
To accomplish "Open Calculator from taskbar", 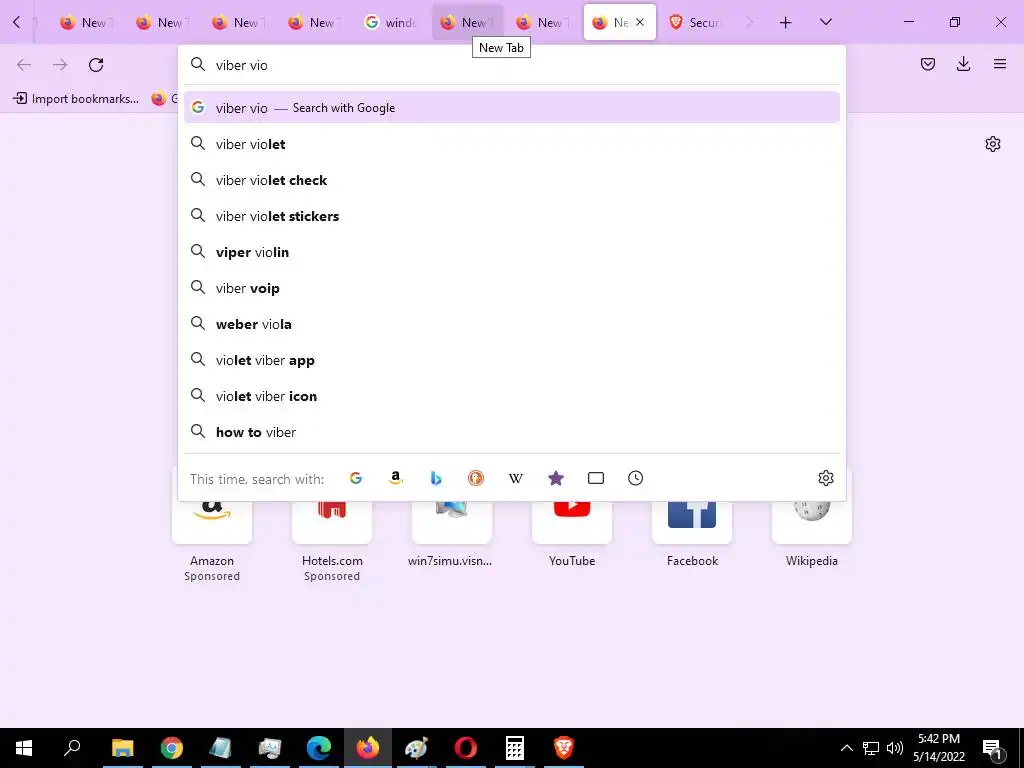I will 515,748.
